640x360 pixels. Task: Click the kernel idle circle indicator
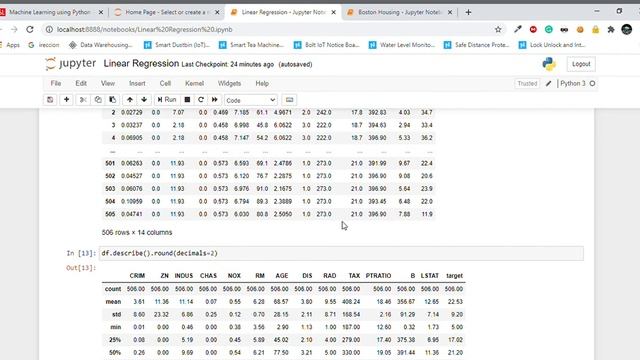click(x=592, y=83)
